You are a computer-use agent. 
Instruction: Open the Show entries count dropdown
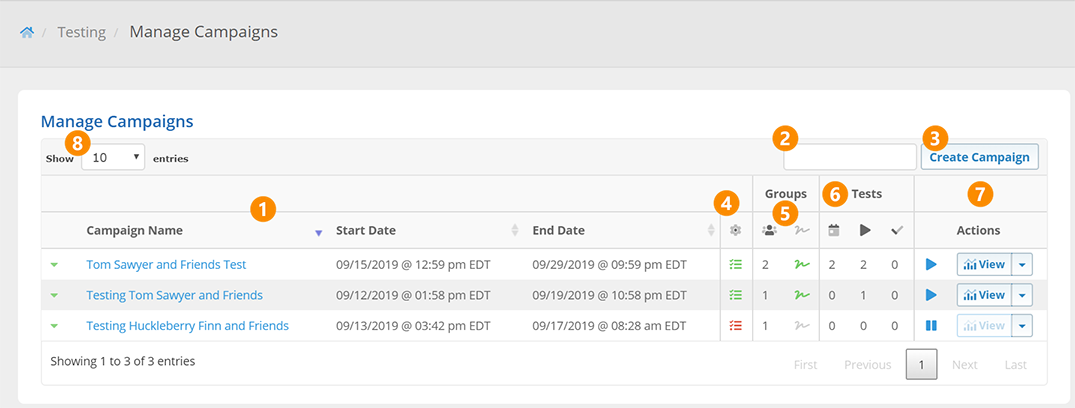(113, 158)
